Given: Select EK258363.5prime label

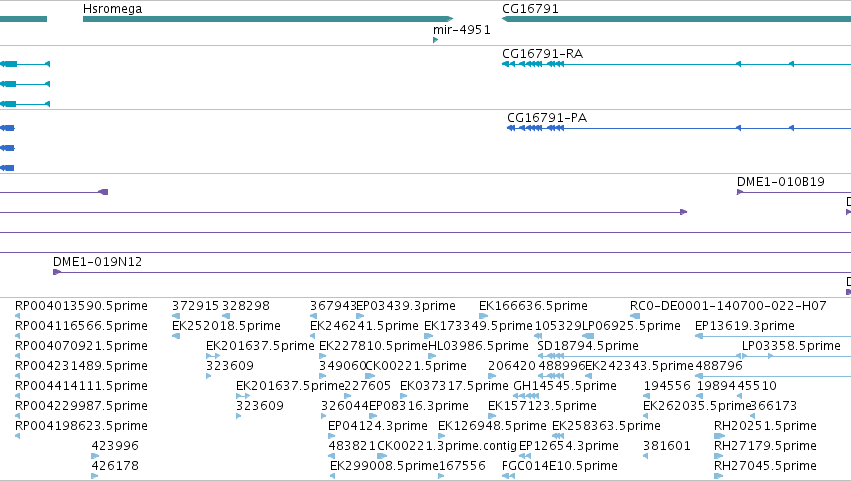Looking at the screenshot, I should (x=606, y=426).
